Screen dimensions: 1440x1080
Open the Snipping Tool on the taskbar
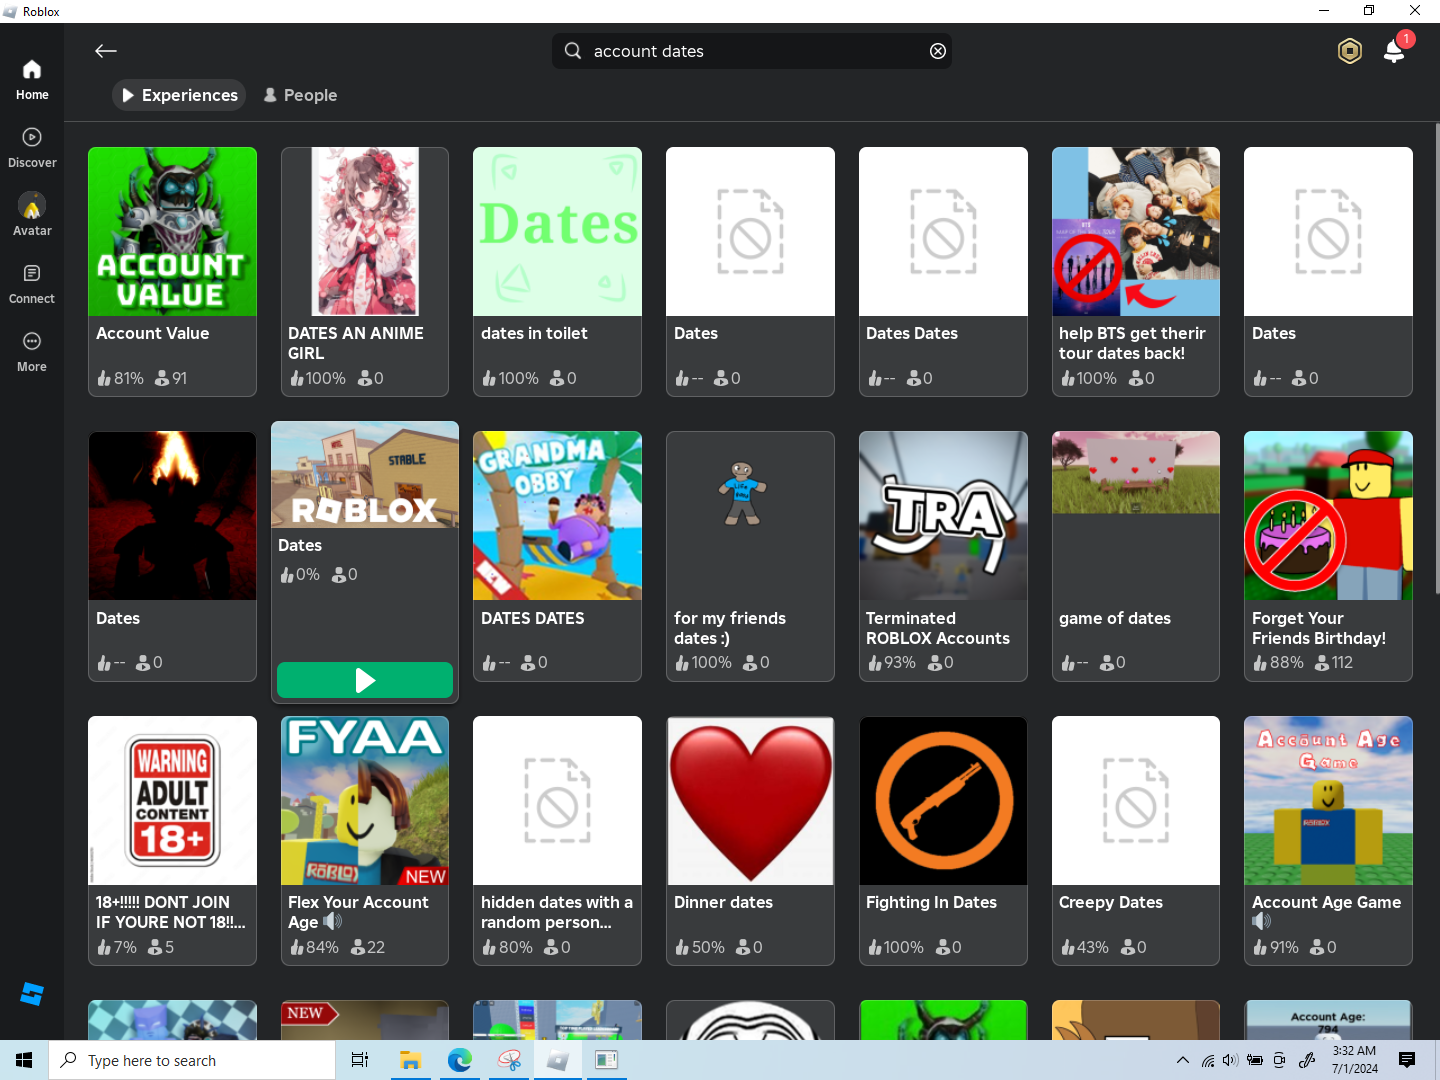[x=509, y=1060]
